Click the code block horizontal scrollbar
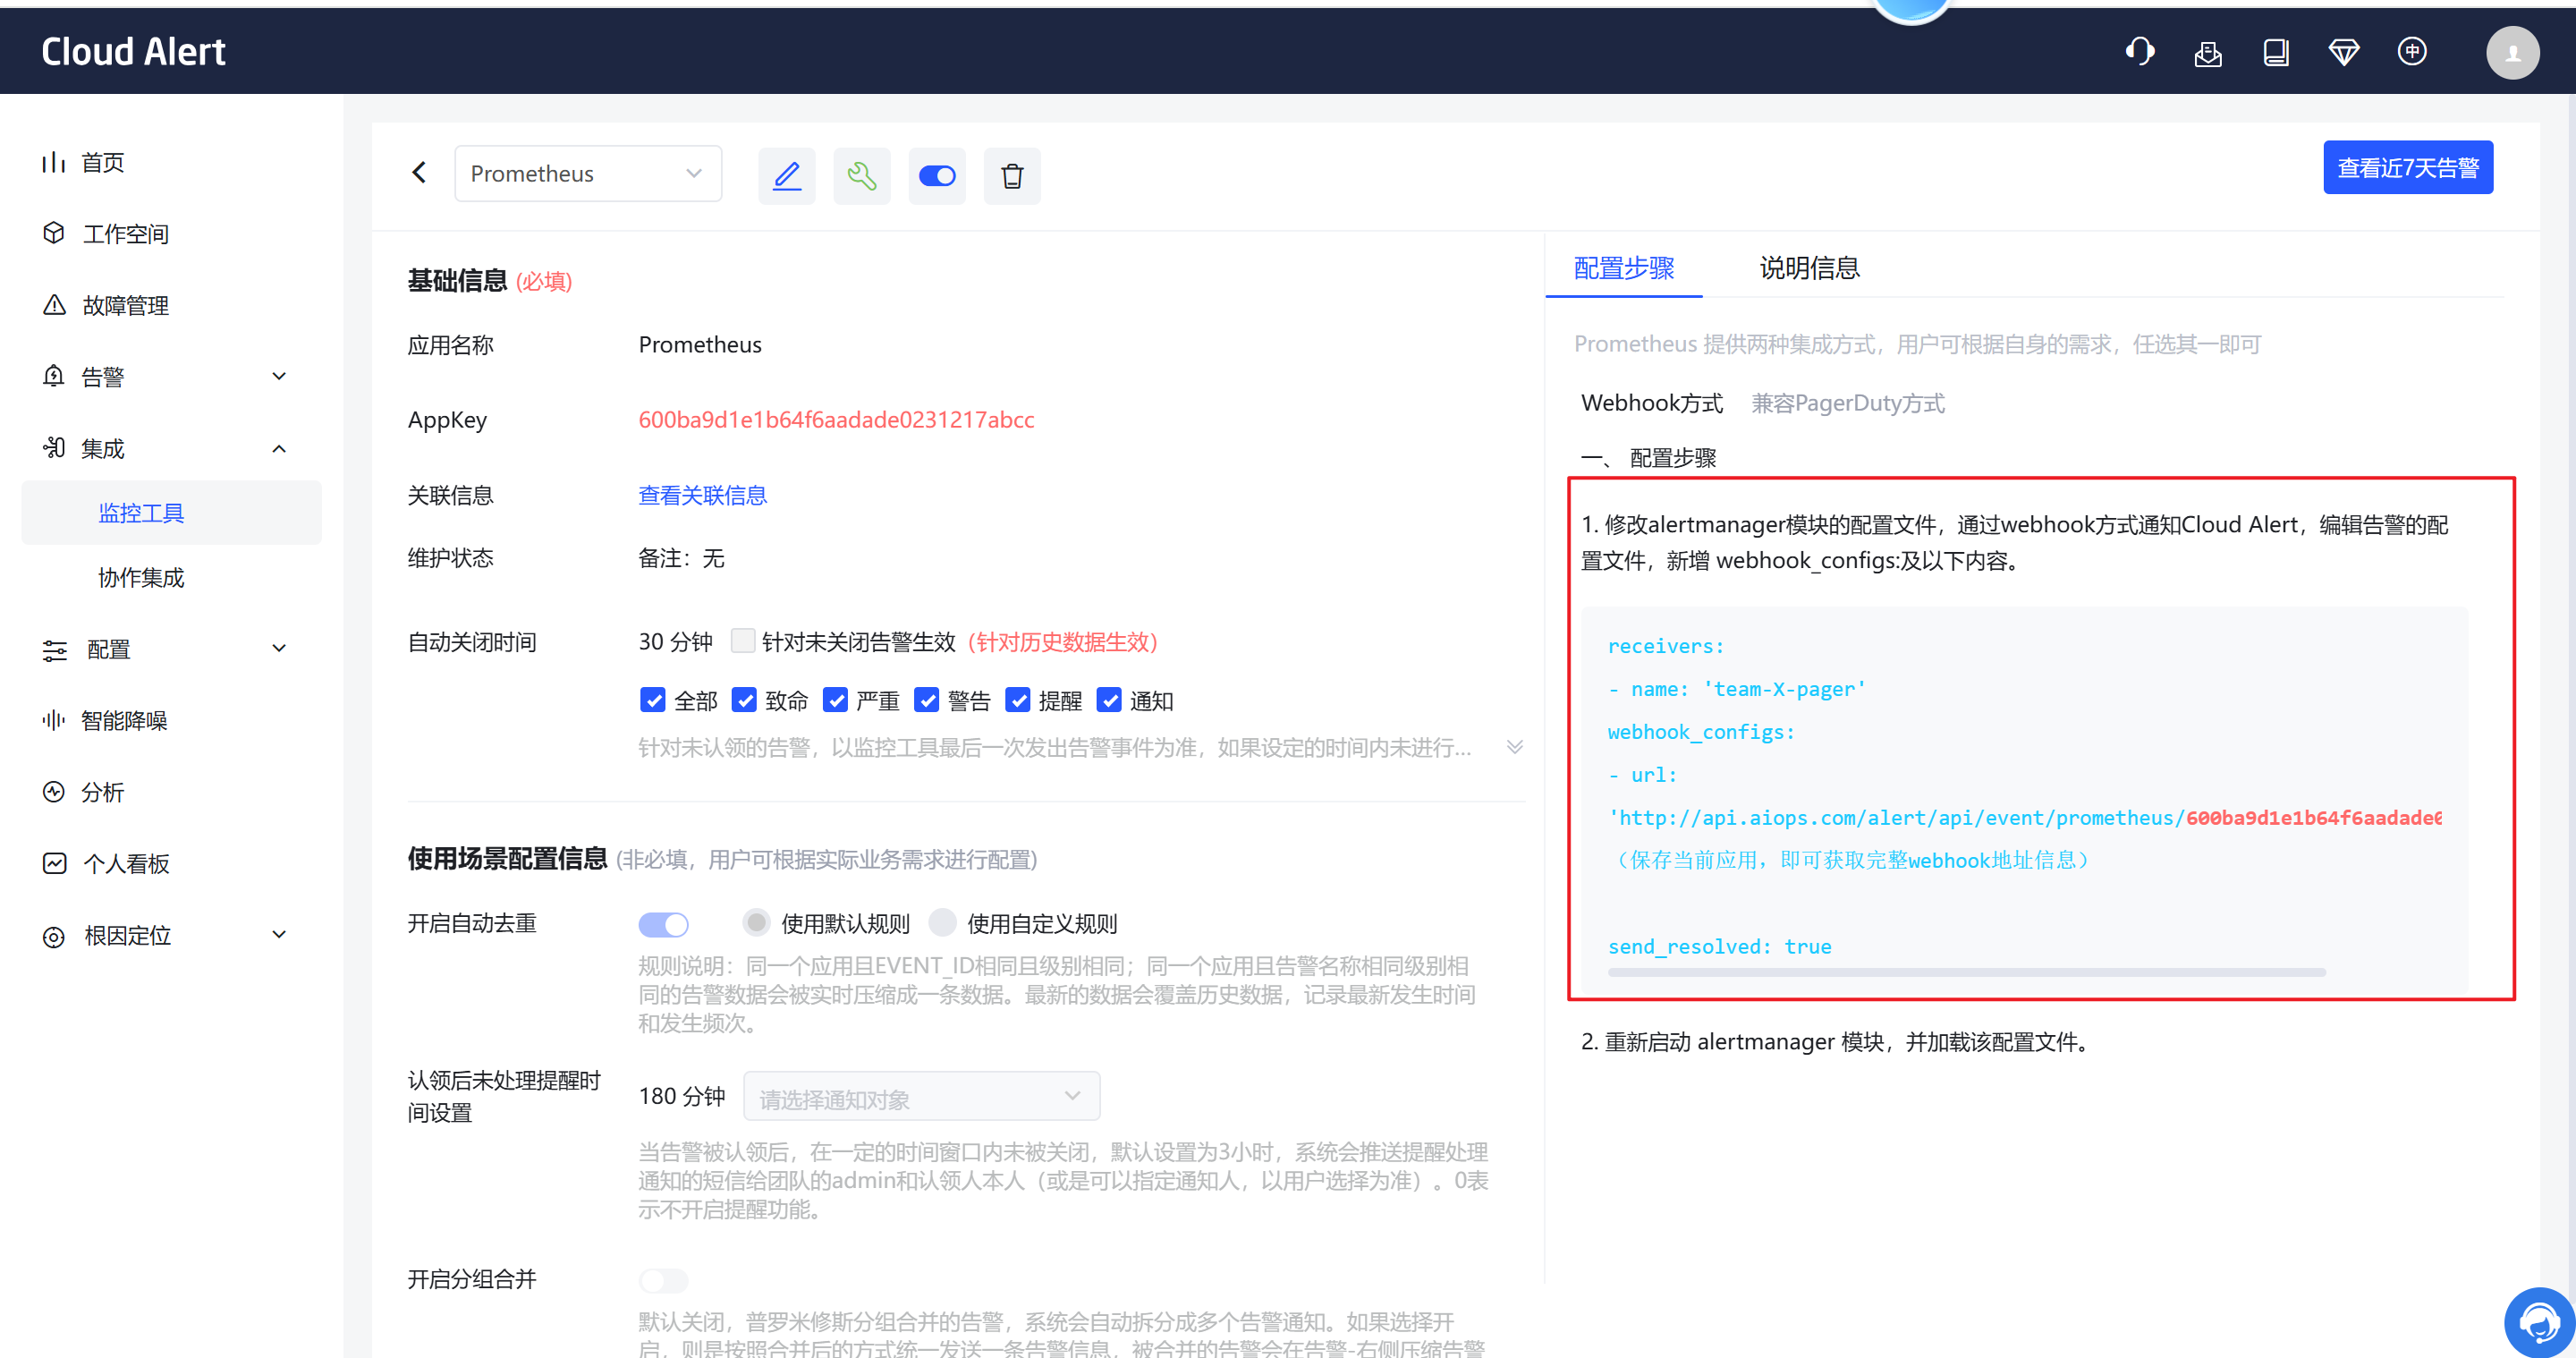Viewport: 2576px width, 1358px height. pyautogui.click(x=1966, y=972)
